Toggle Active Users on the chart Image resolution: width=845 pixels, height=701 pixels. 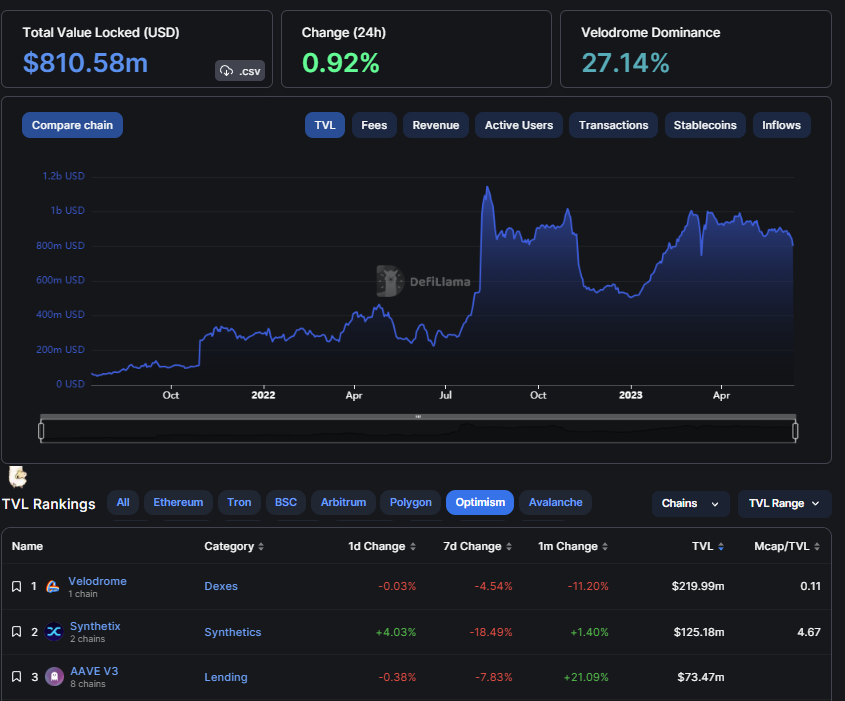tap(518, 125)
